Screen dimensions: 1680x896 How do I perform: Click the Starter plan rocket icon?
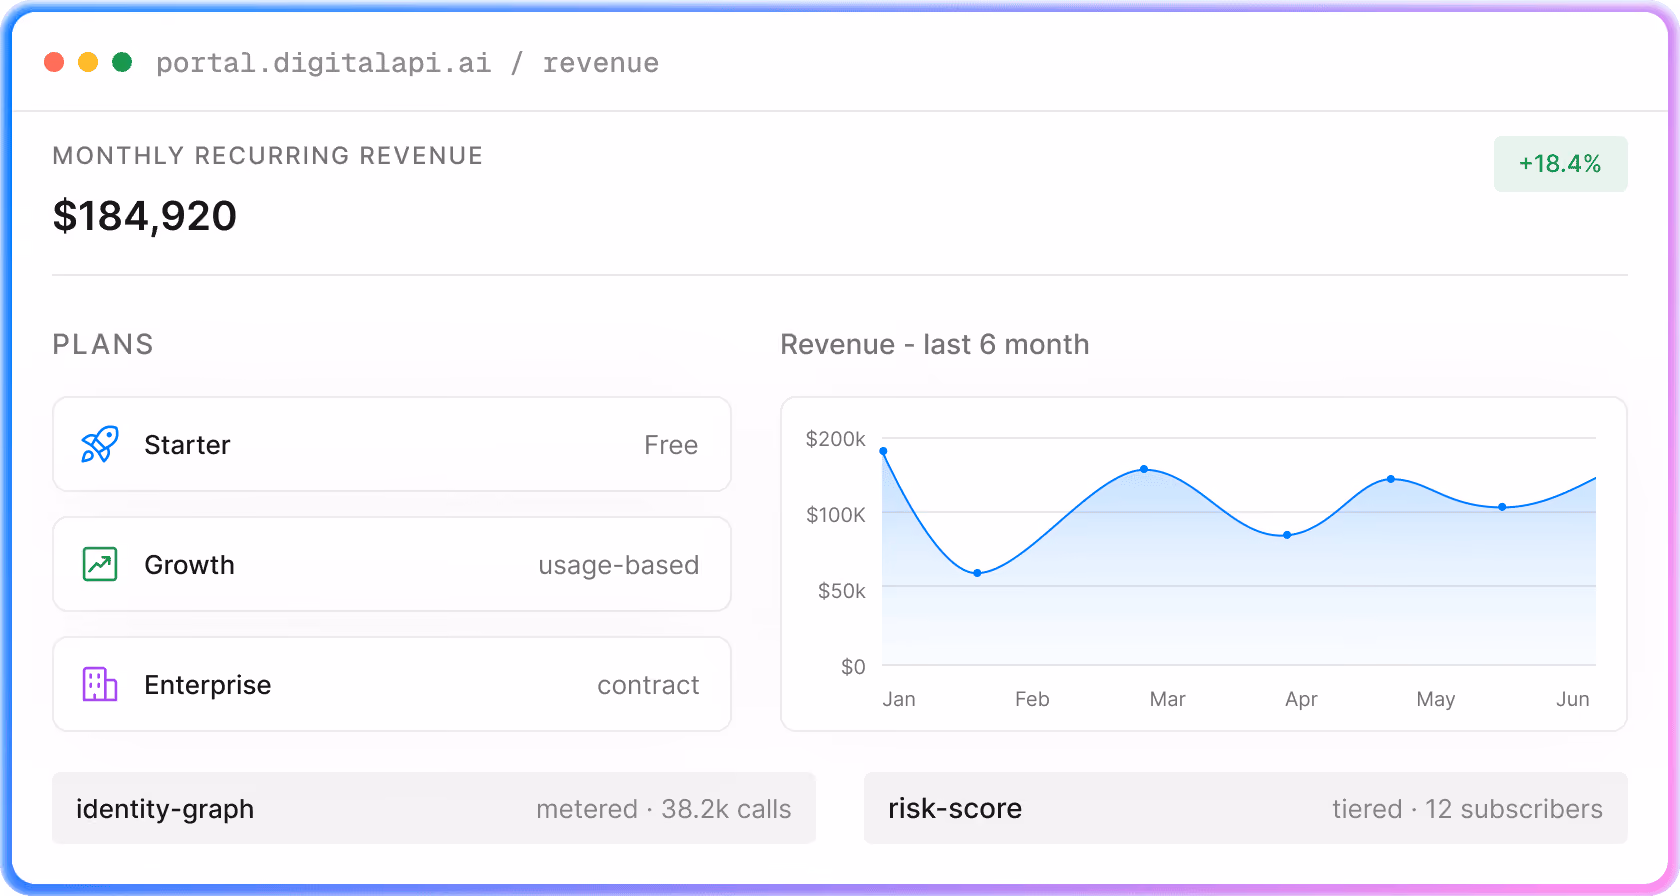click(100, 444)
